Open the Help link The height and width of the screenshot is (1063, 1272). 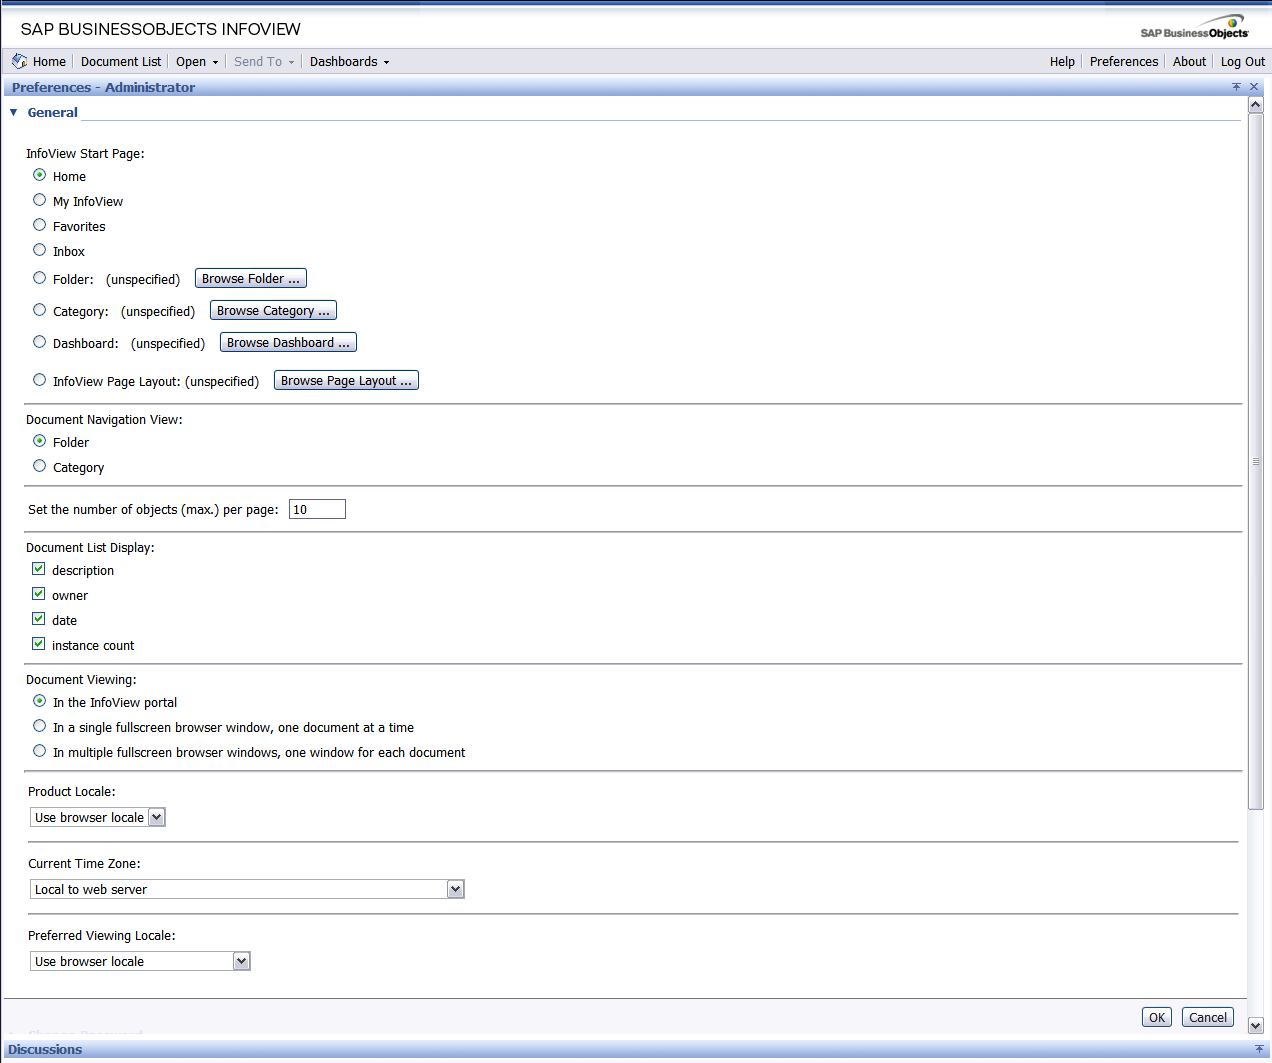[x=1062, y=62]
